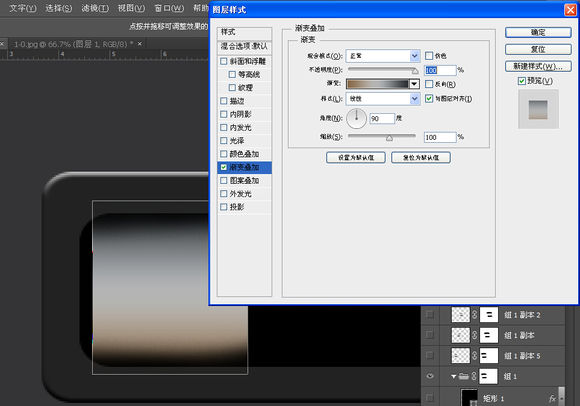Image resolution: width=580 pixels, height=406 pixels.
Task: Click the fx icon on 矩形 1 layer
Action: (x=552, y=398)
